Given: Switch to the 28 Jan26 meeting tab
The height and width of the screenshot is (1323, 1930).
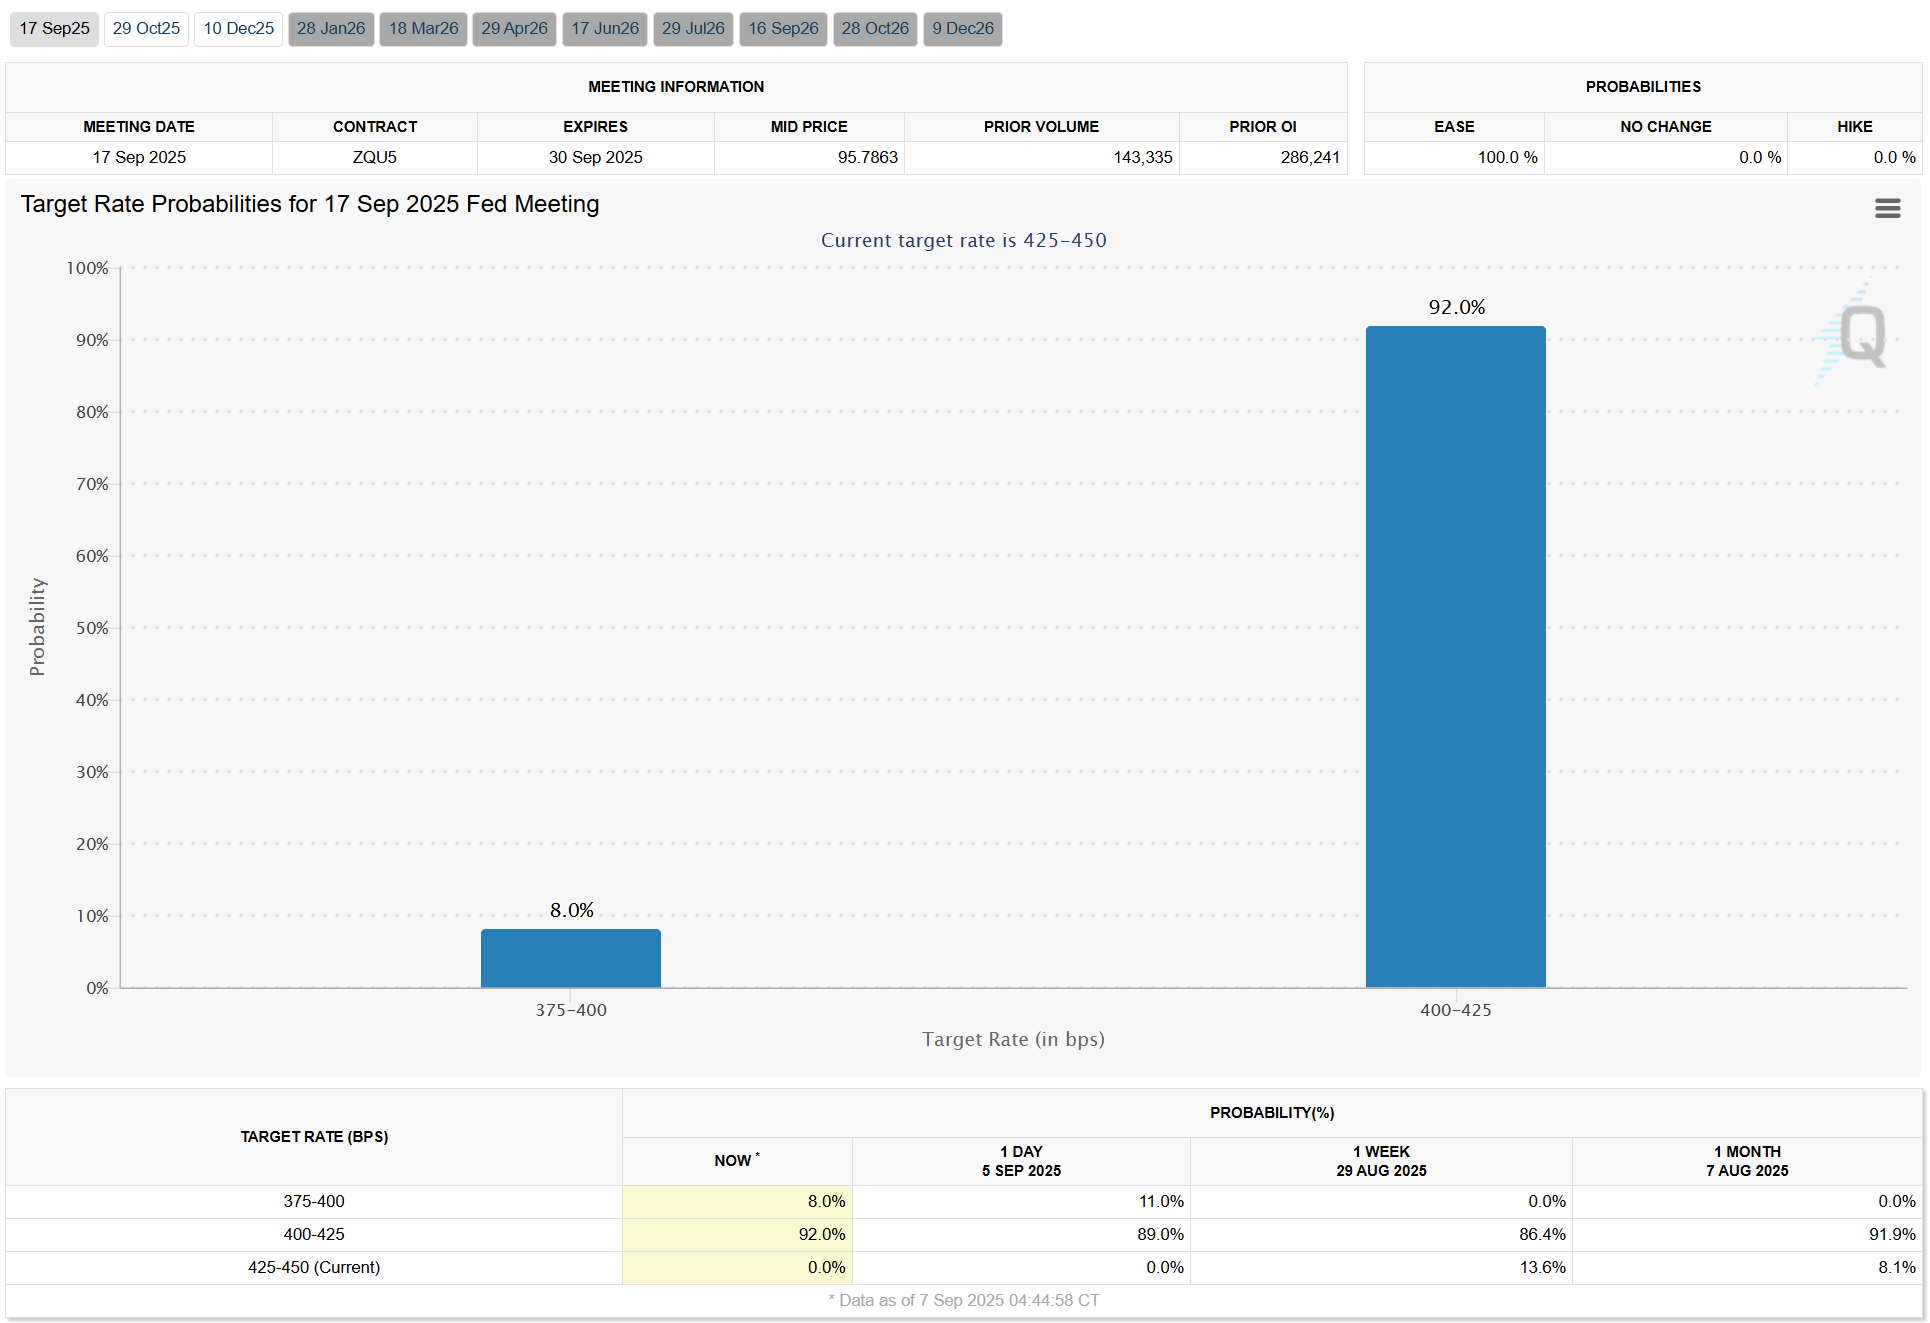Looking at the screenshot, I should coord(331,28).
